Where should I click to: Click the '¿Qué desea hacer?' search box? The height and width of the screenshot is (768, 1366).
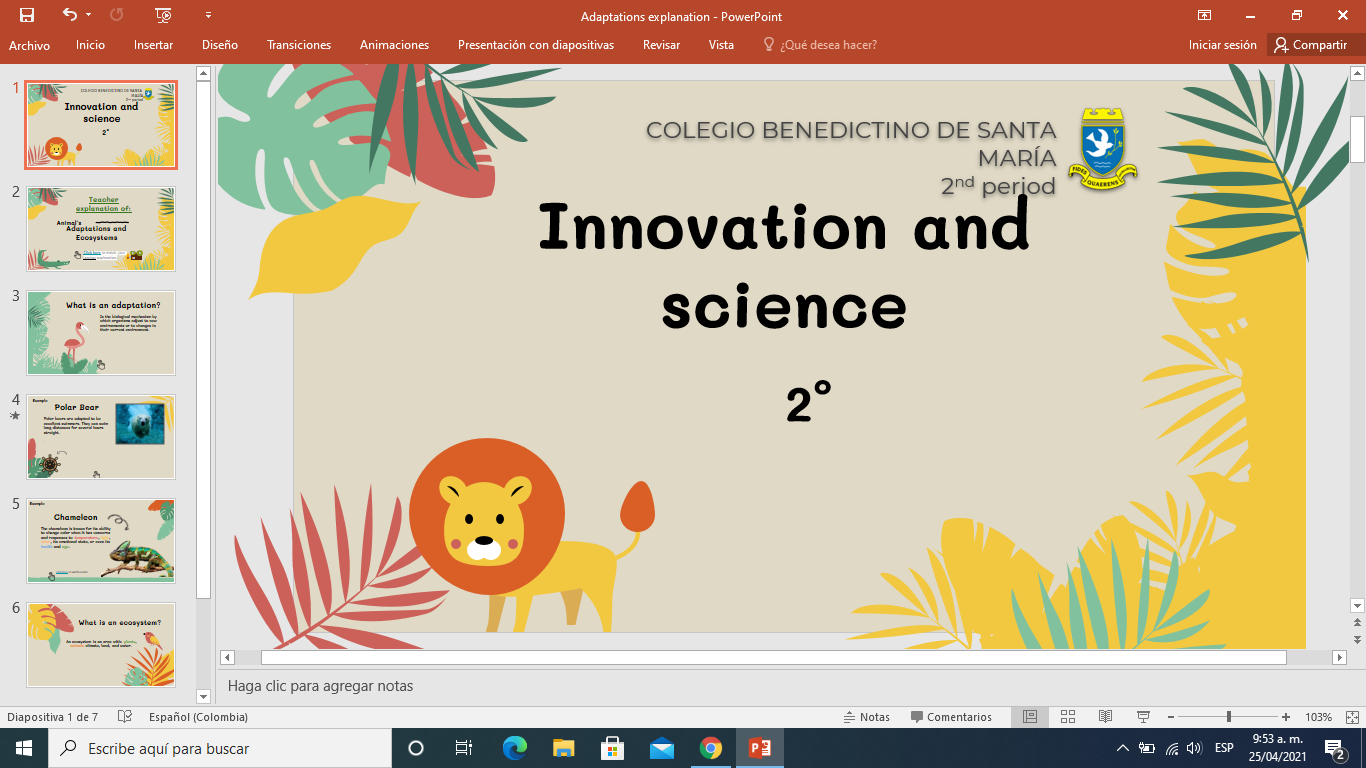(x=820, y=45)
